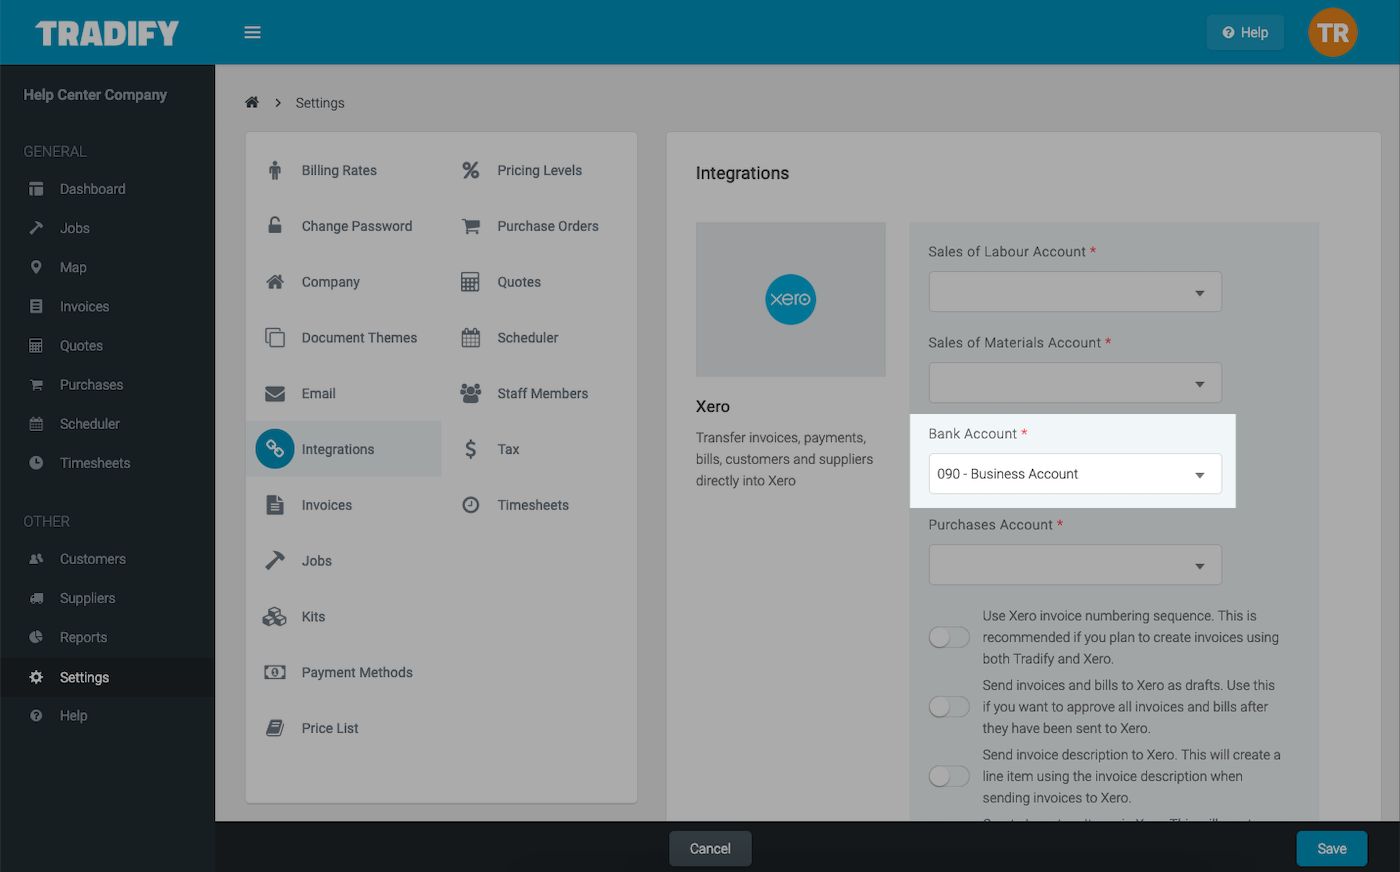1400x872 pixels.
Task: Click the TRADIFY logo
Action: (107, 33)
